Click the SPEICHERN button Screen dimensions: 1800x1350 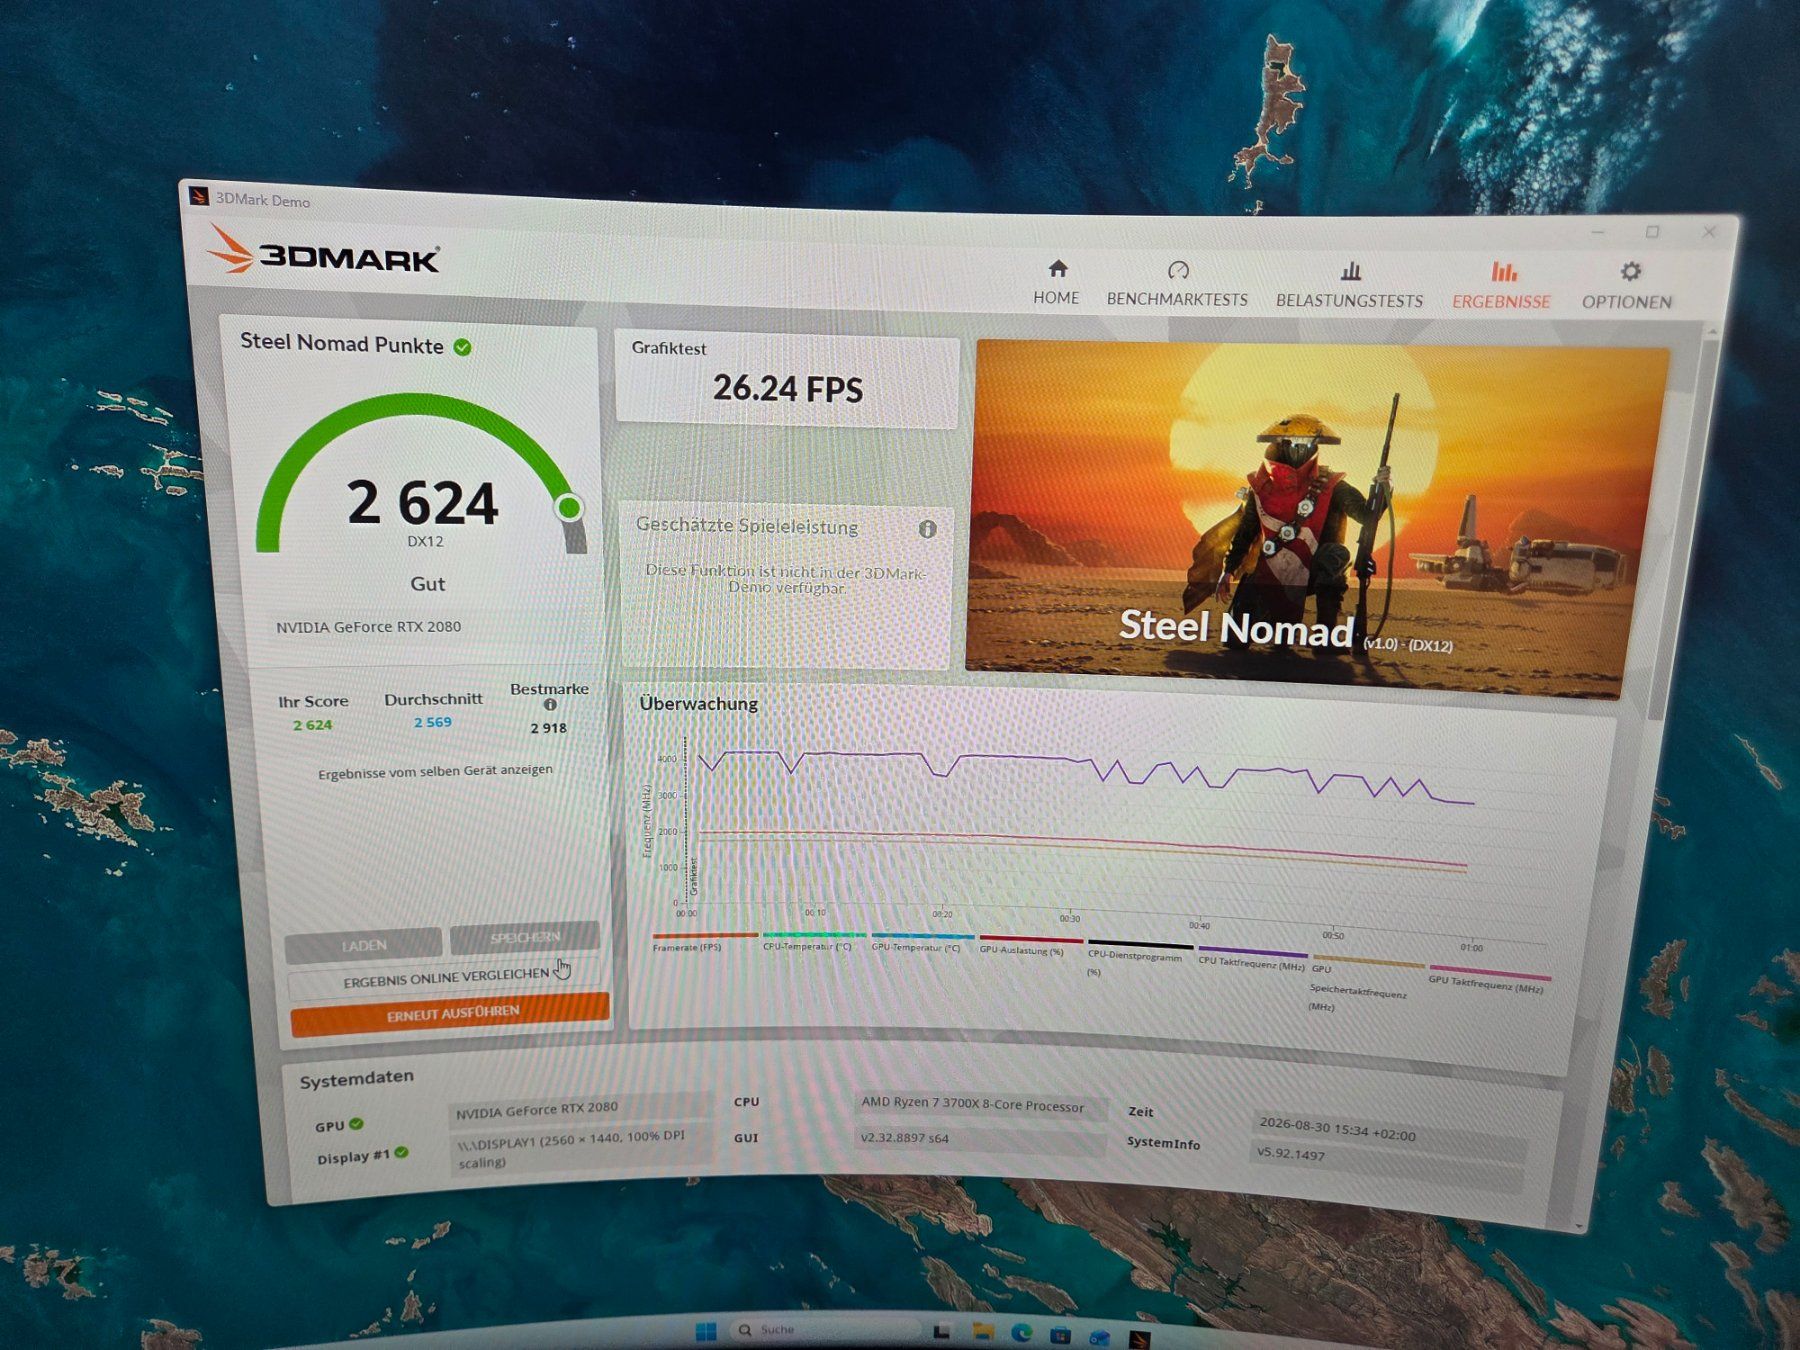coord(525,938)
